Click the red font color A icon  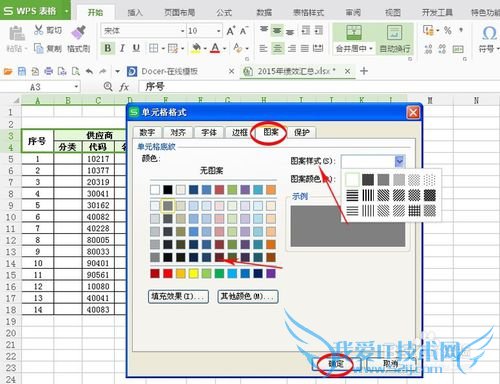pyautogui.click(x=215, y=48)
